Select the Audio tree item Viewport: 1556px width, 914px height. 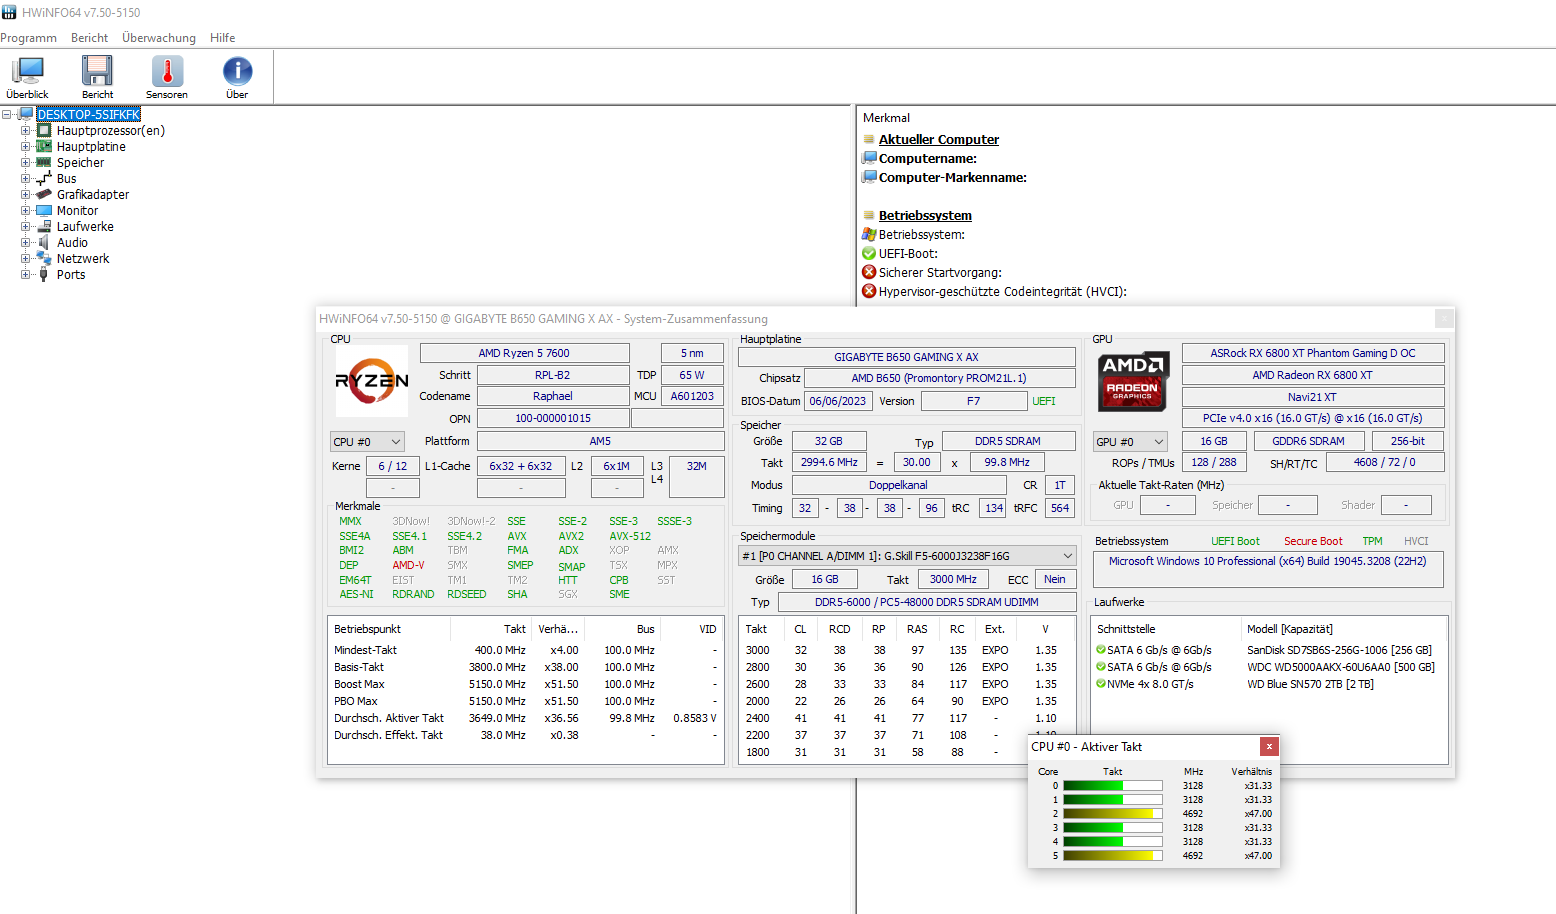tap(72, 243)
